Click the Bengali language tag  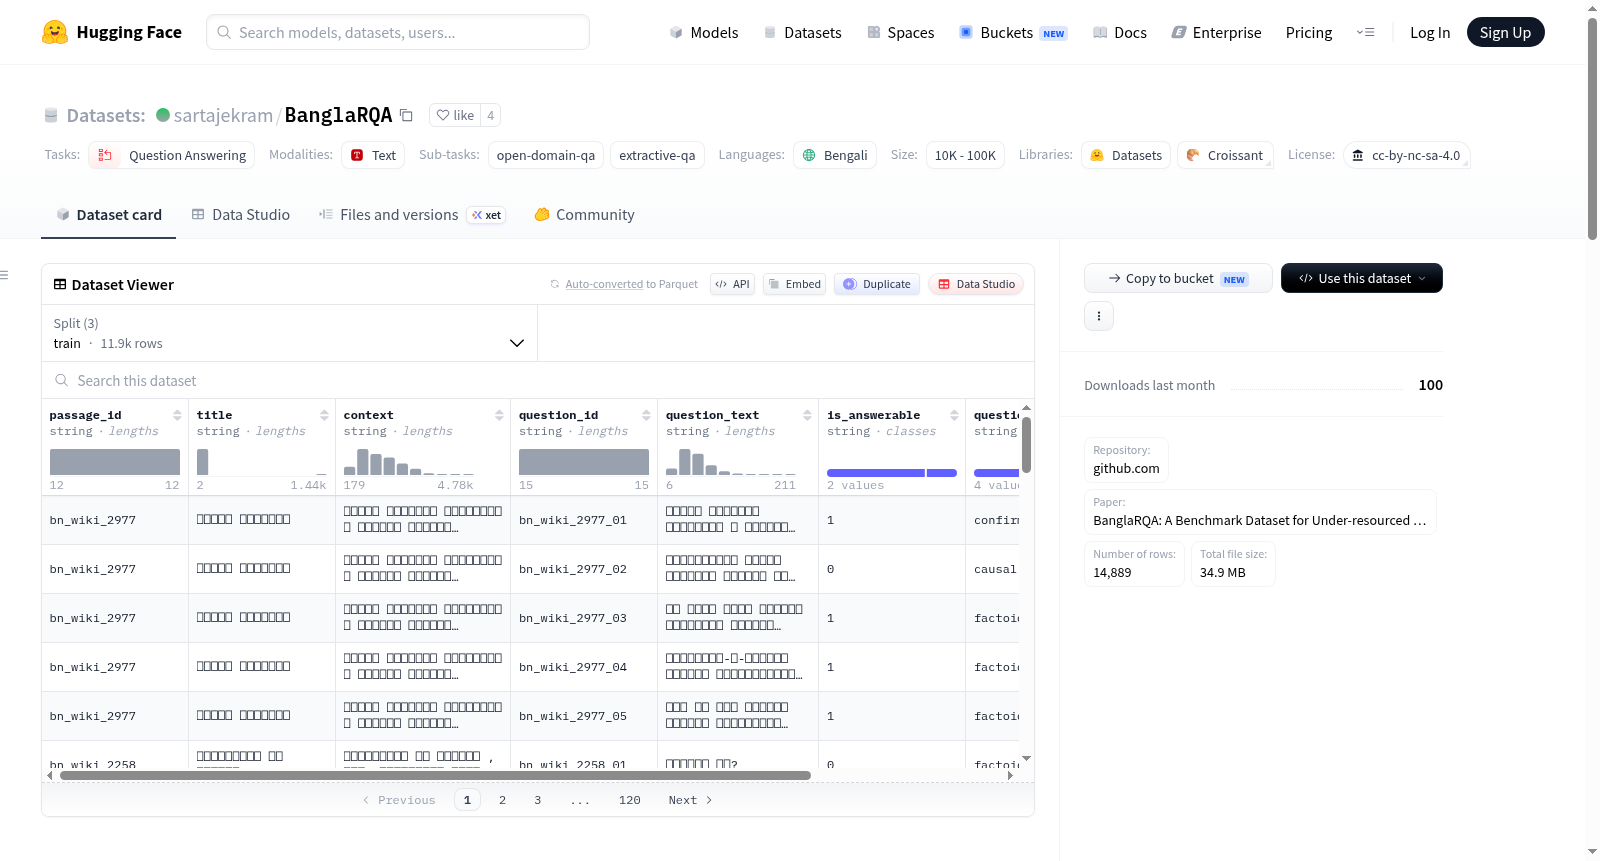[x=835, y=155]
